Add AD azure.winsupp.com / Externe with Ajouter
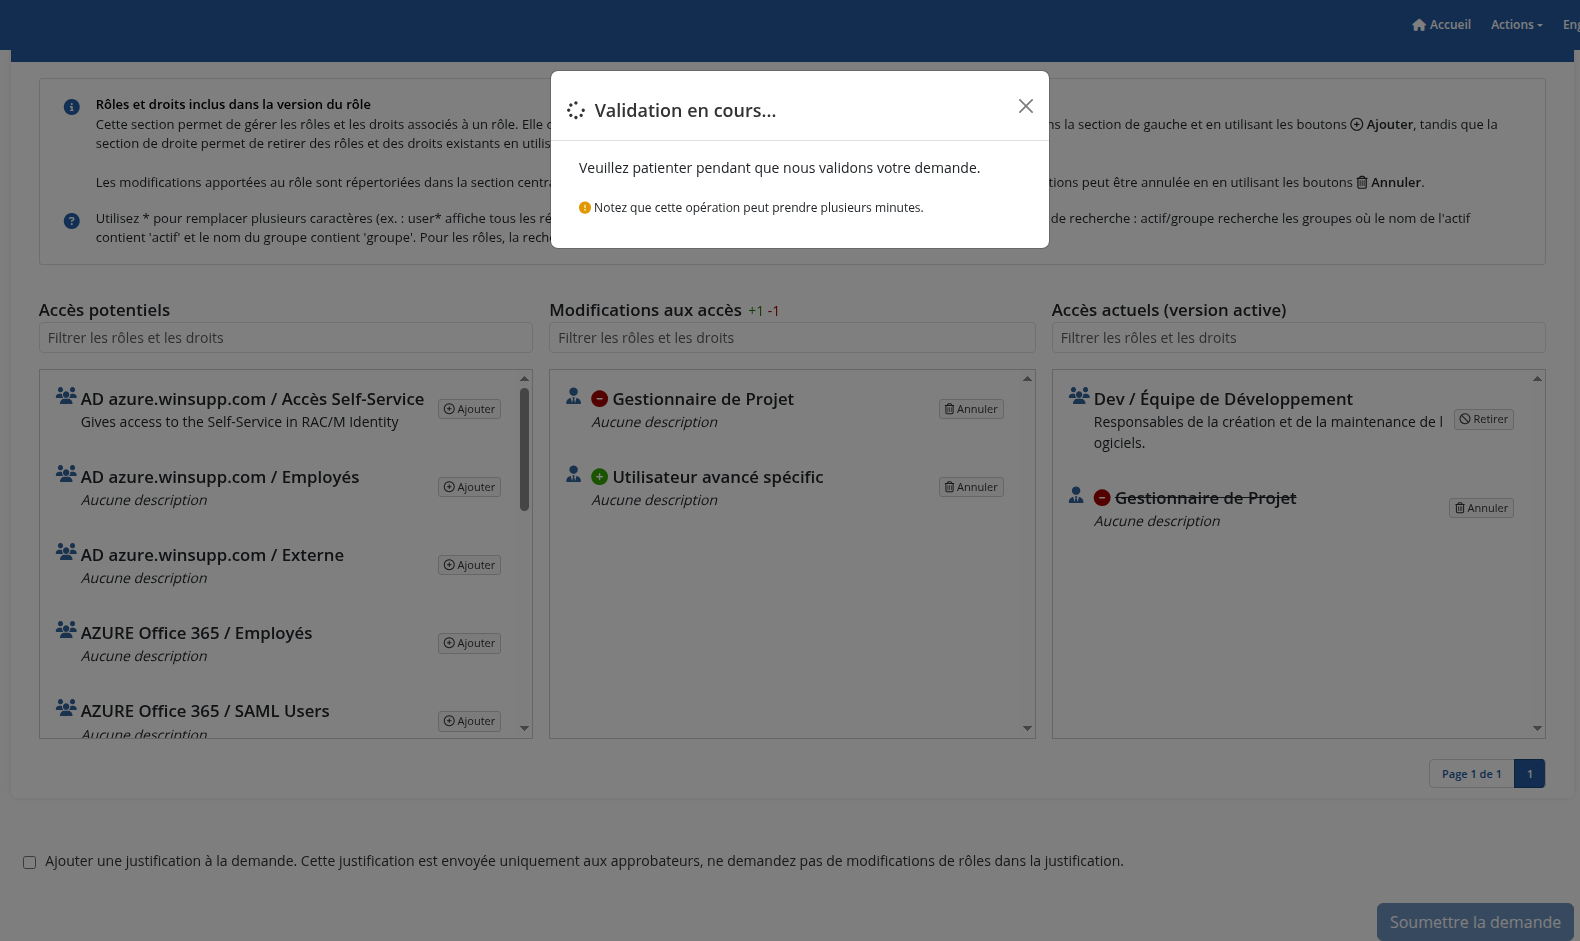 click(469, 565)
